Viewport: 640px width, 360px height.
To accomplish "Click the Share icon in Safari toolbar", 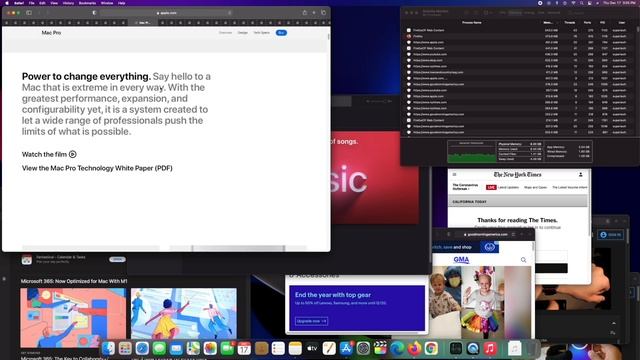I will coord(304,13).
